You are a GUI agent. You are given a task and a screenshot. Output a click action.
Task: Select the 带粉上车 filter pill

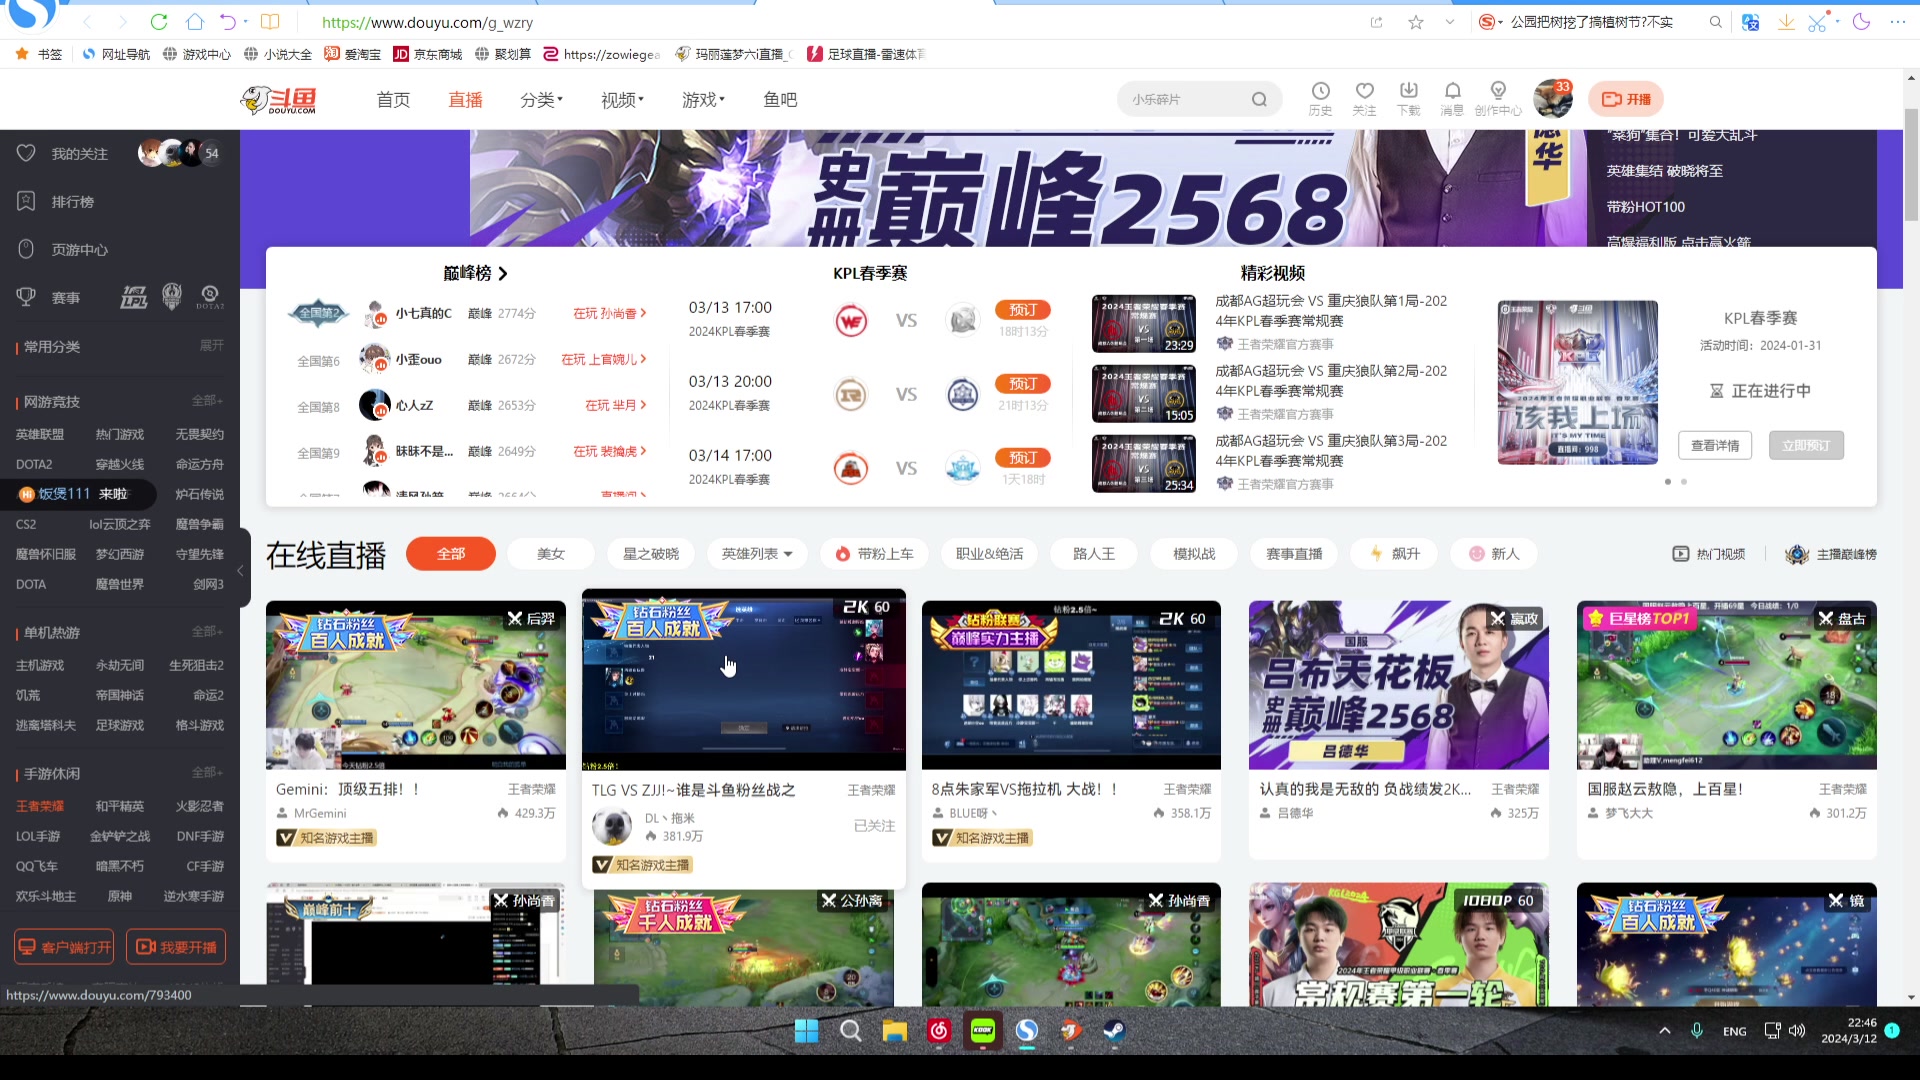[x=875, y=554]
